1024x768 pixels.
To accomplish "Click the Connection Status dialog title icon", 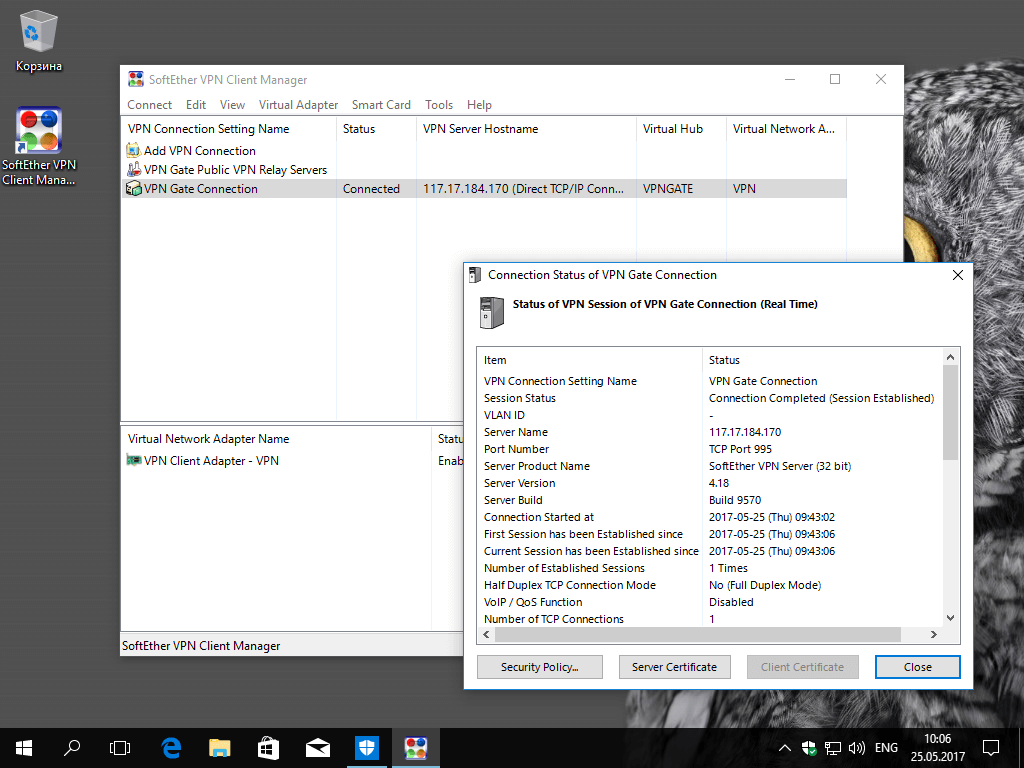I will pyautogui.click(x=475, y=275).
